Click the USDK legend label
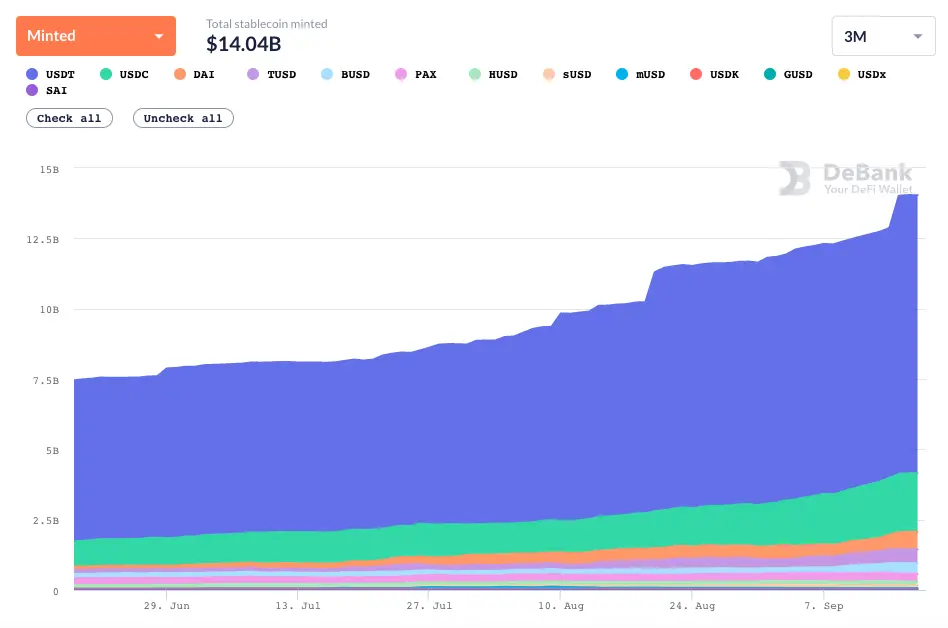Image resolution: width=948 pixels, height=628 pixels. (724, 74)
